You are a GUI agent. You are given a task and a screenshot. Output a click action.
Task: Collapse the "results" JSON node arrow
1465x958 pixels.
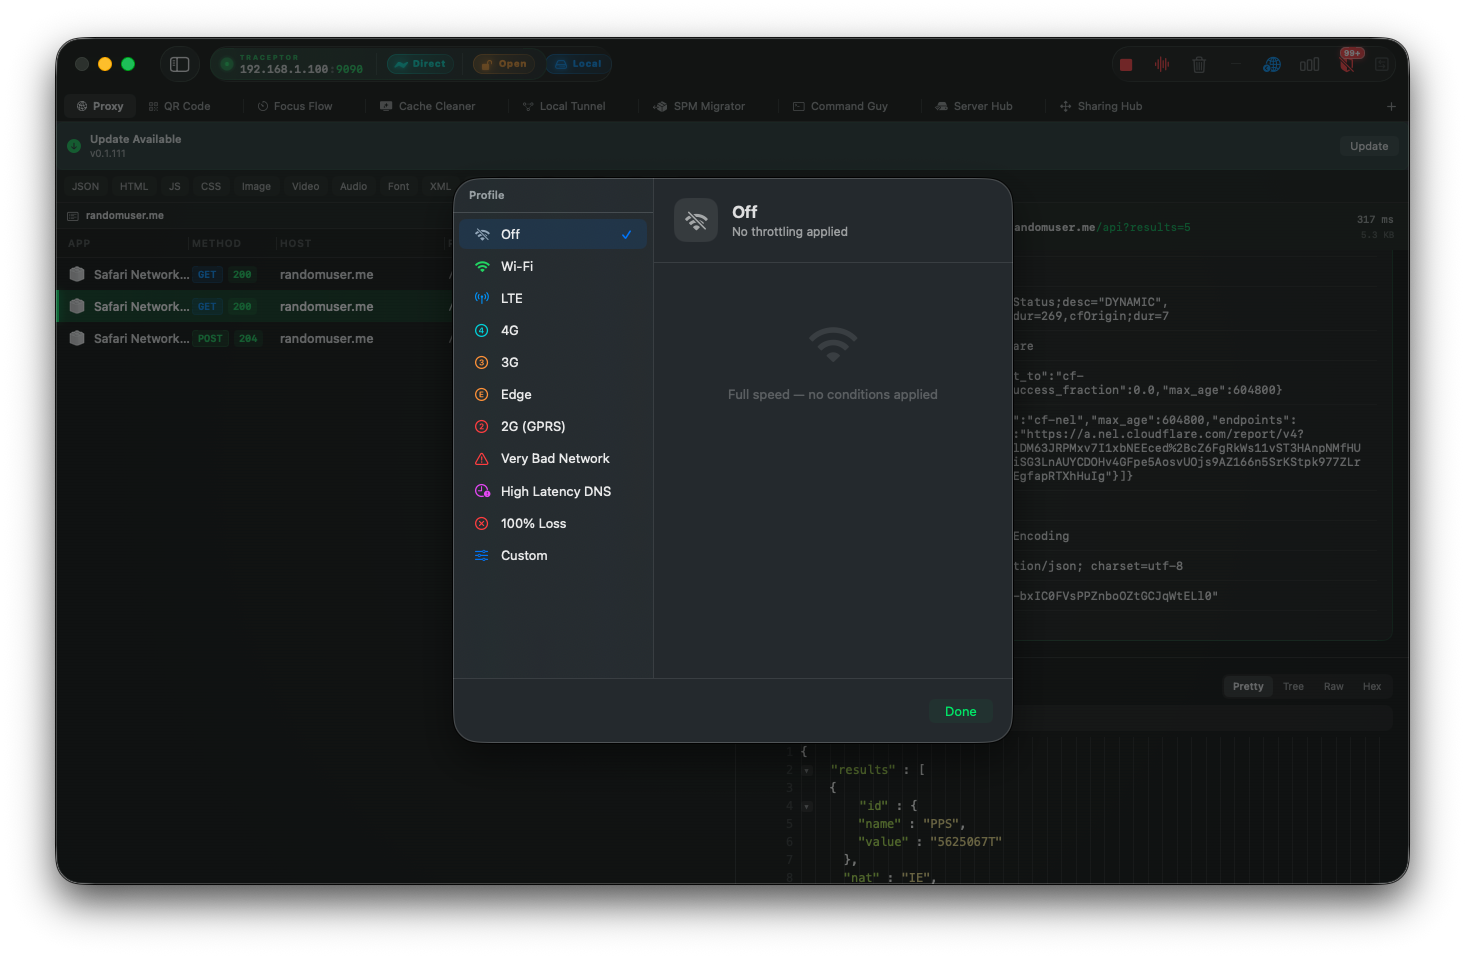806,770
